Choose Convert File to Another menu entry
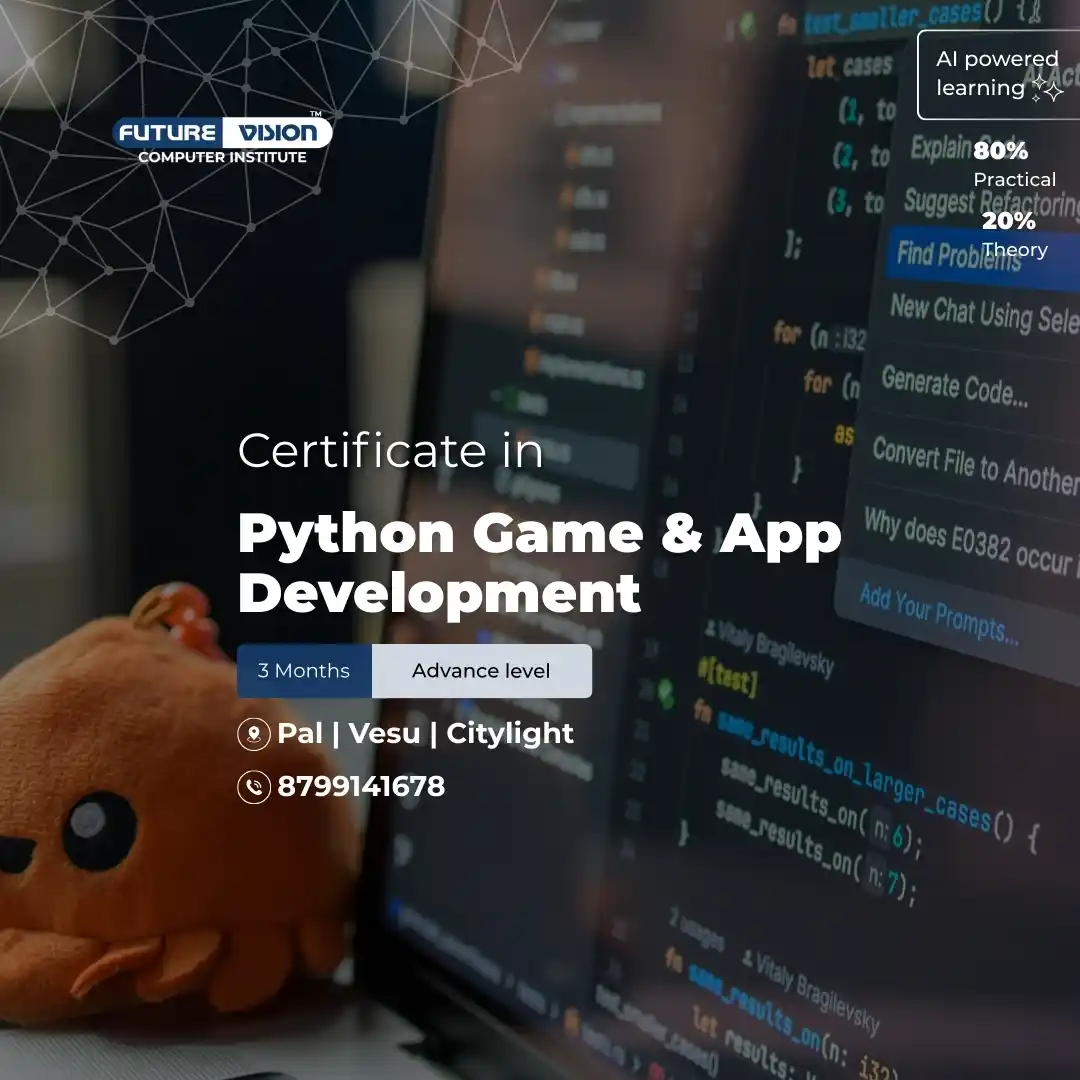 [x=975, y=467]
